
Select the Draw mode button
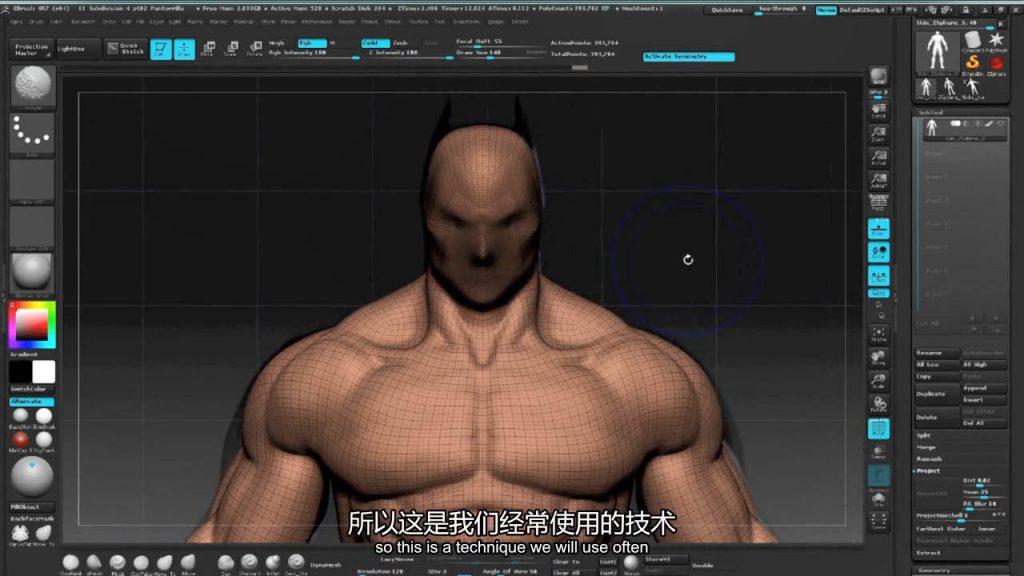click(184, 49)
